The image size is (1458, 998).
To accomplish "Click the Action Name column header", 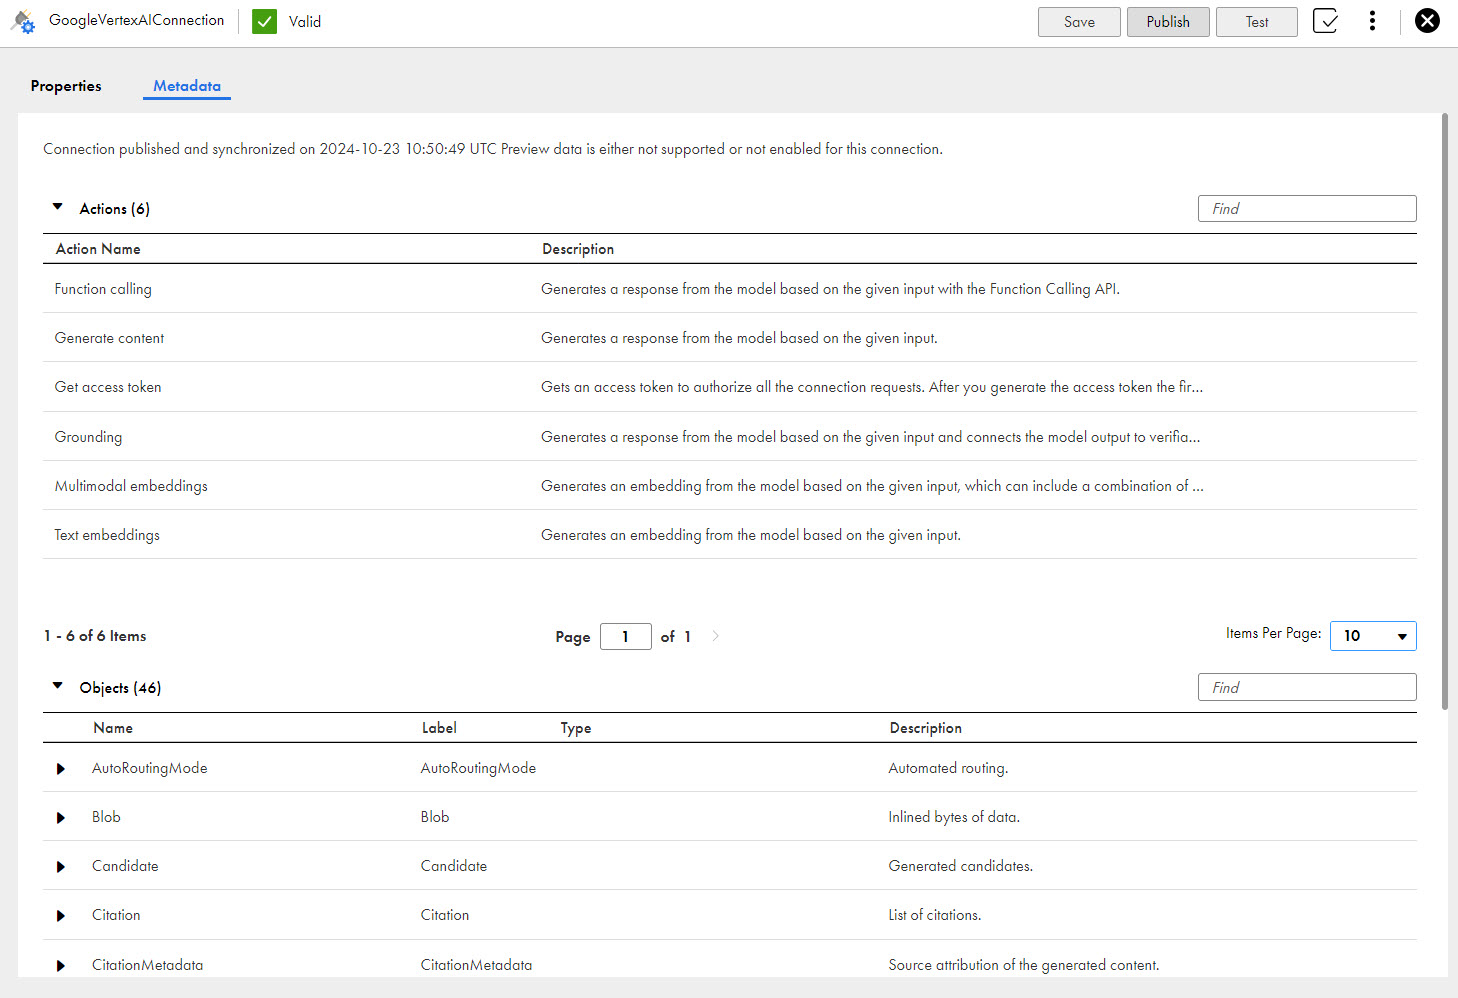I will tap(98, 249).
